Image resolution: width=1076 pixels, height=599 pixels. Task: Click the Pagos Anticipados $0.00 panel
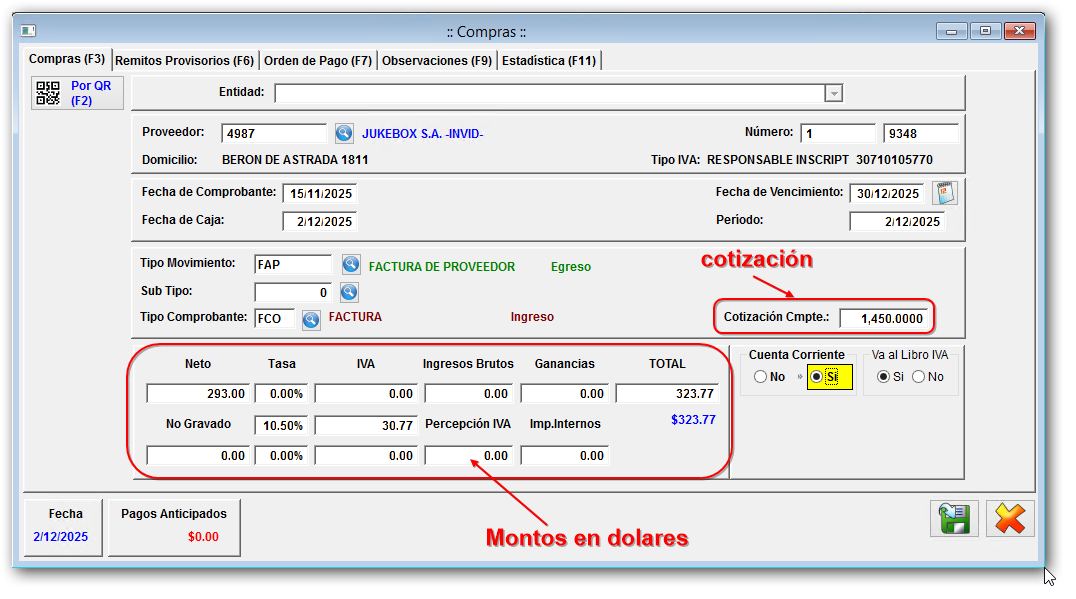(175, 527)
